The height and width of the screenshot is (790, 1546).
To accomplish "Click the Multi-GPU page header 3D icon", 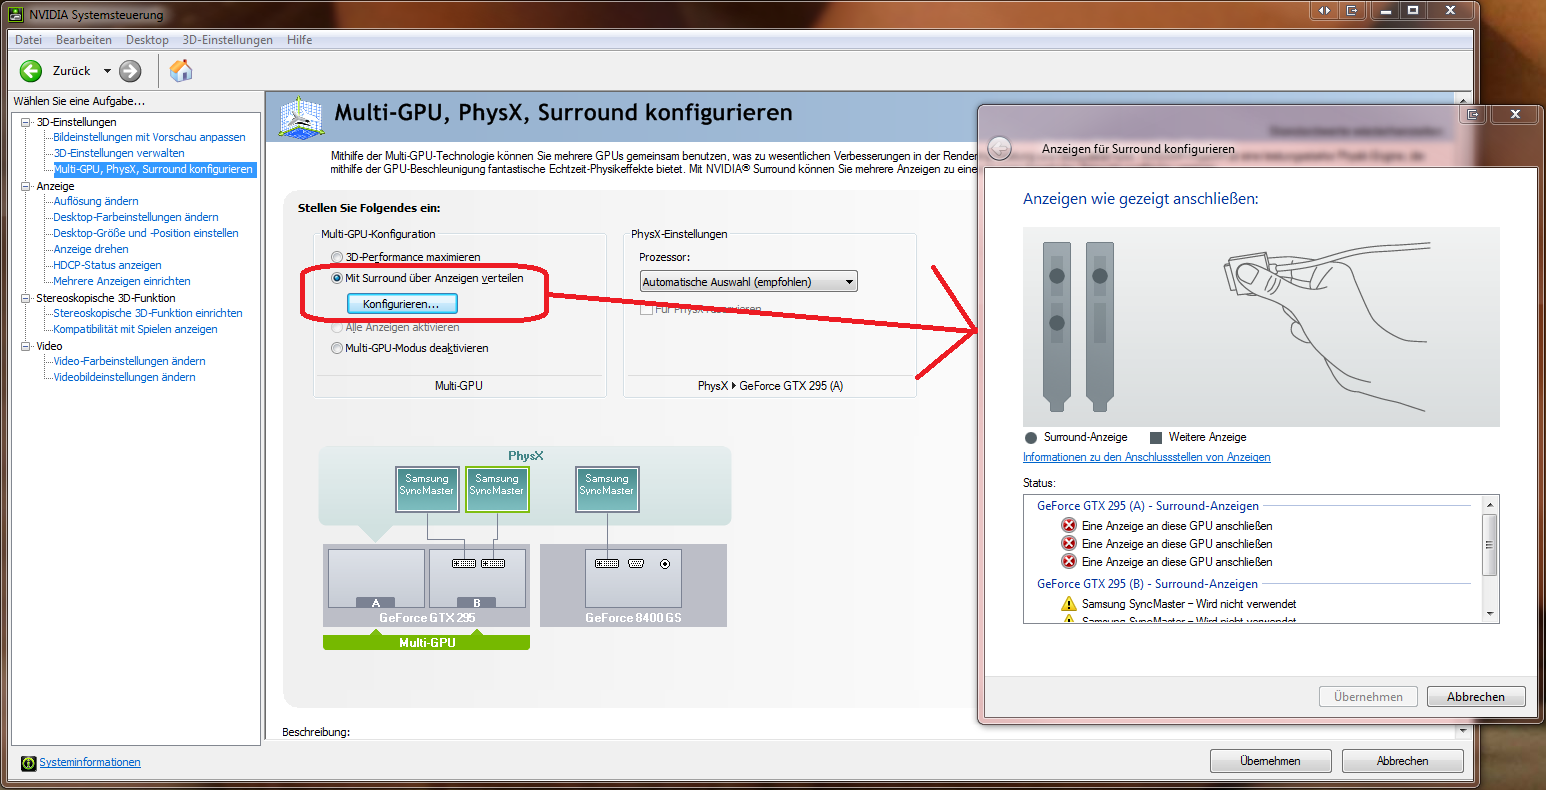I will point(299,116).
